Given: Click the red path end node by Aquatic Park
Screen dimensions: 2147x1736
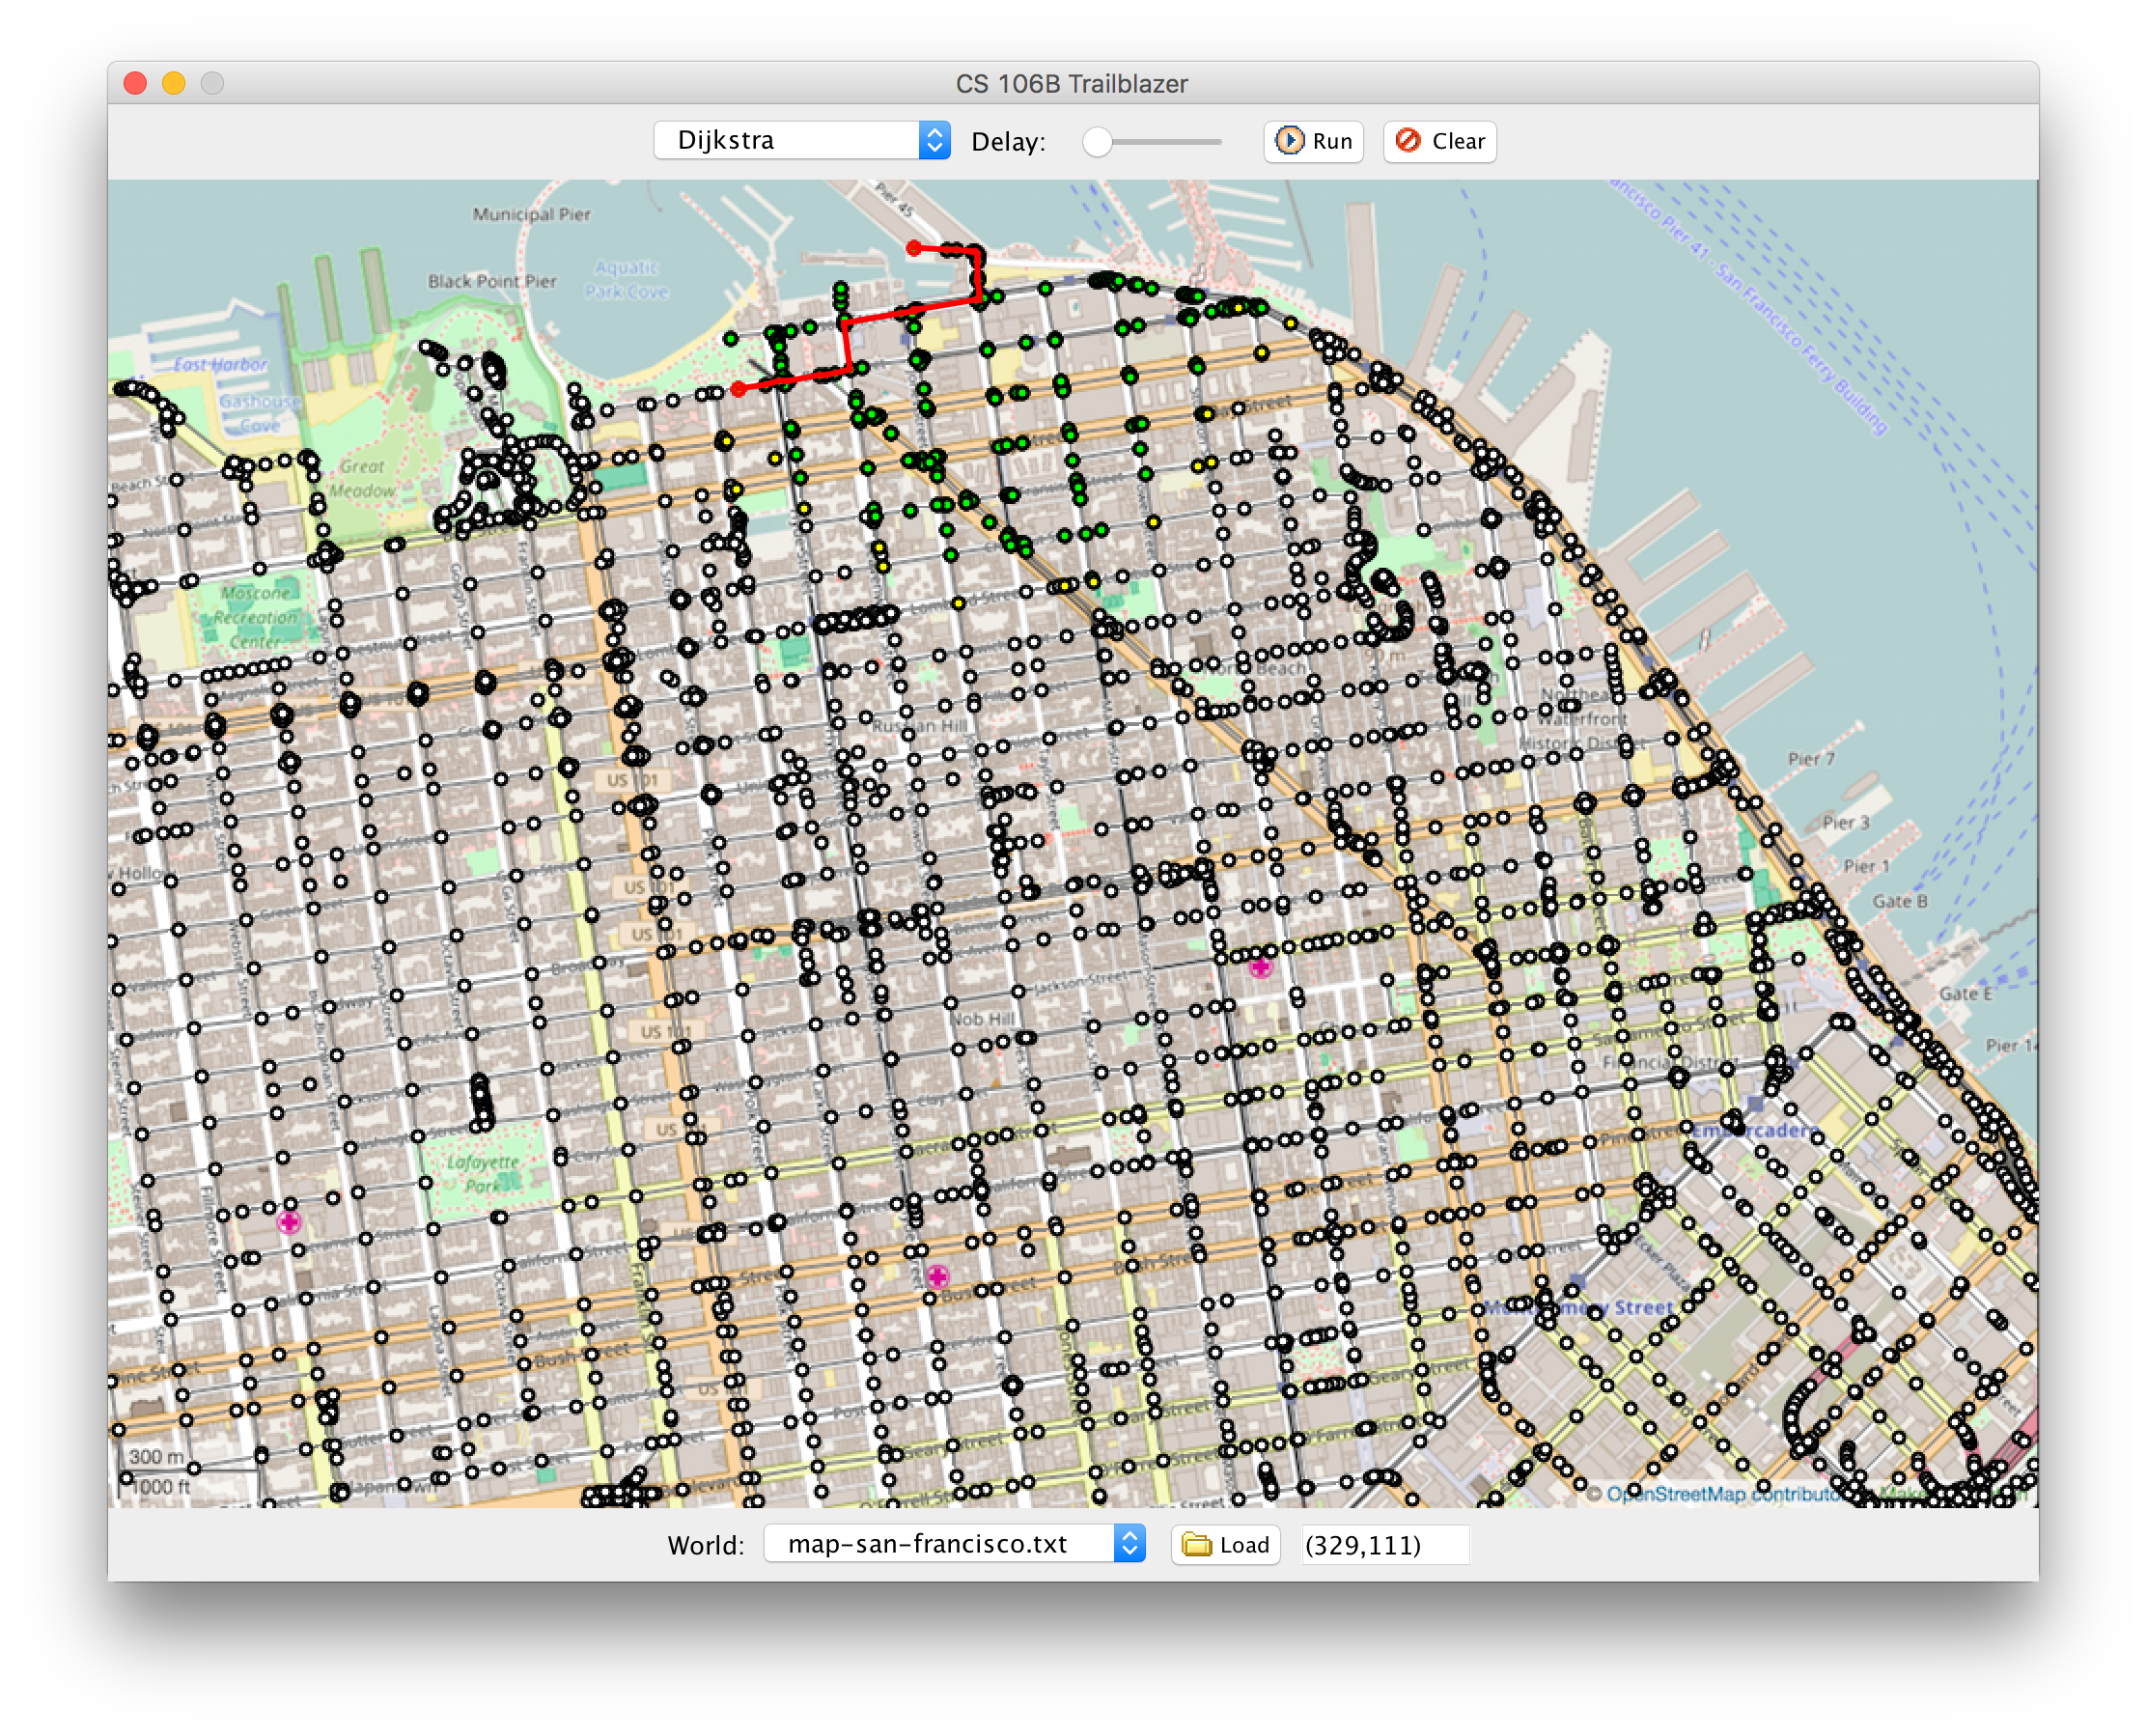Looking at the screenshot, I should 738,389.
